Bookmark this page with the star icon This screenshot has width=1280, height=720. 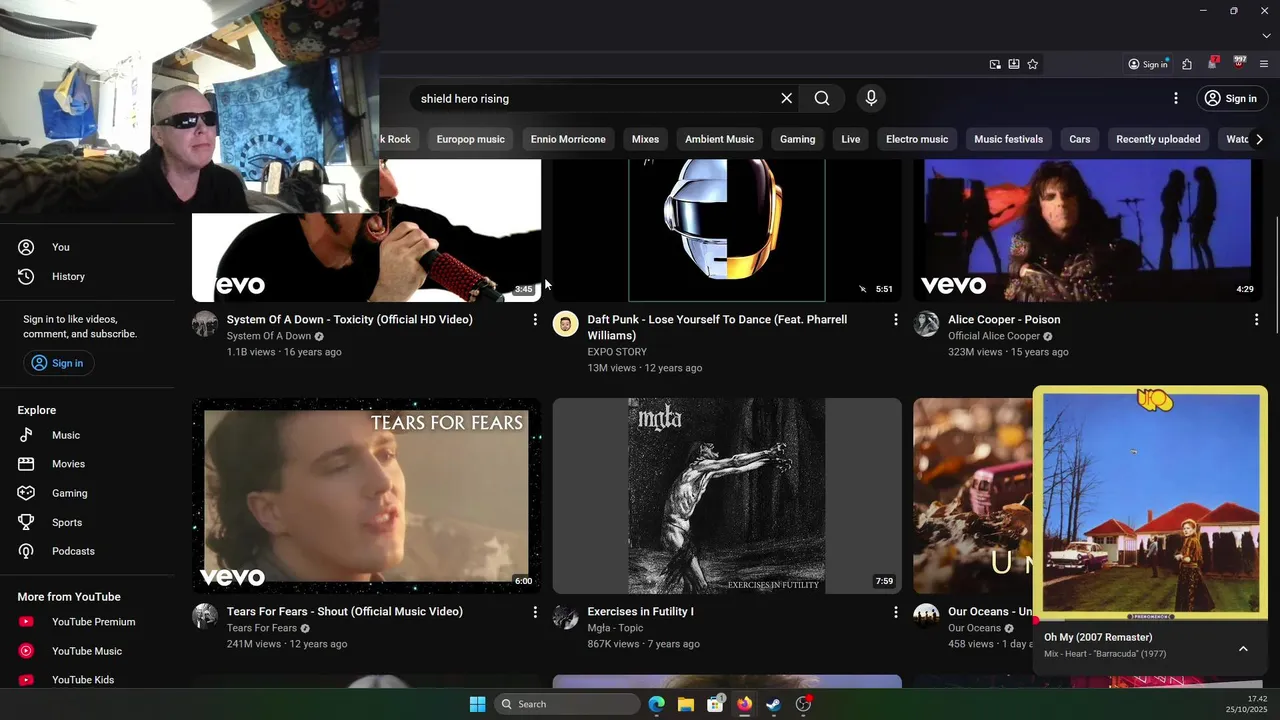coord(1033,64)
